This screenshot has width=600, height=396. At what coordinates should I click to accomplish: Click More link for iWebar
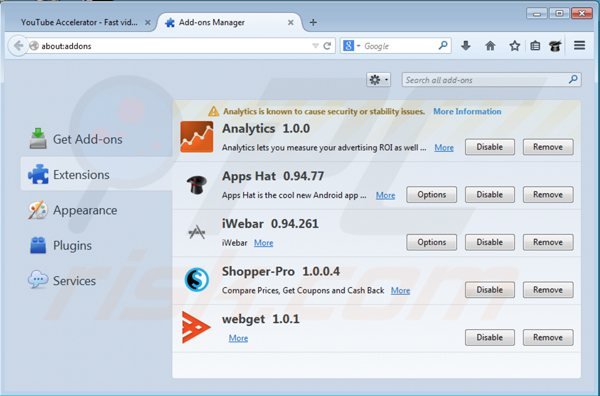264,243
